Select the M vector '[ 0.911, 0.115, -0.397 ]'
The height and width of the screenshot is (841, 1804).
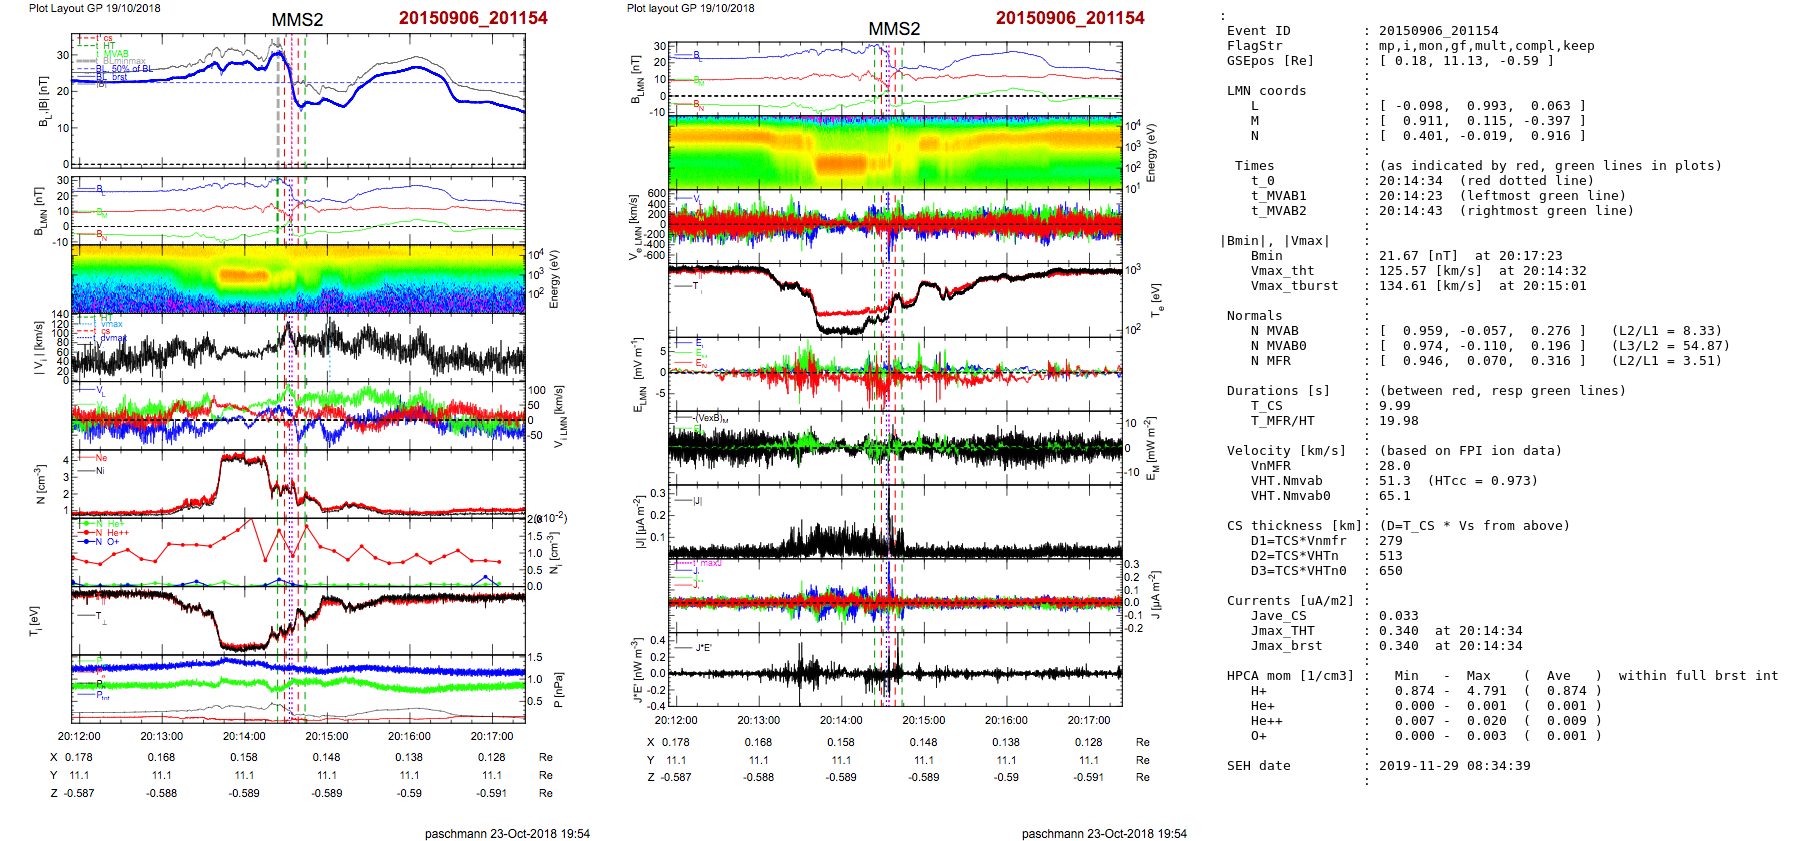[x=1482, y=121]
